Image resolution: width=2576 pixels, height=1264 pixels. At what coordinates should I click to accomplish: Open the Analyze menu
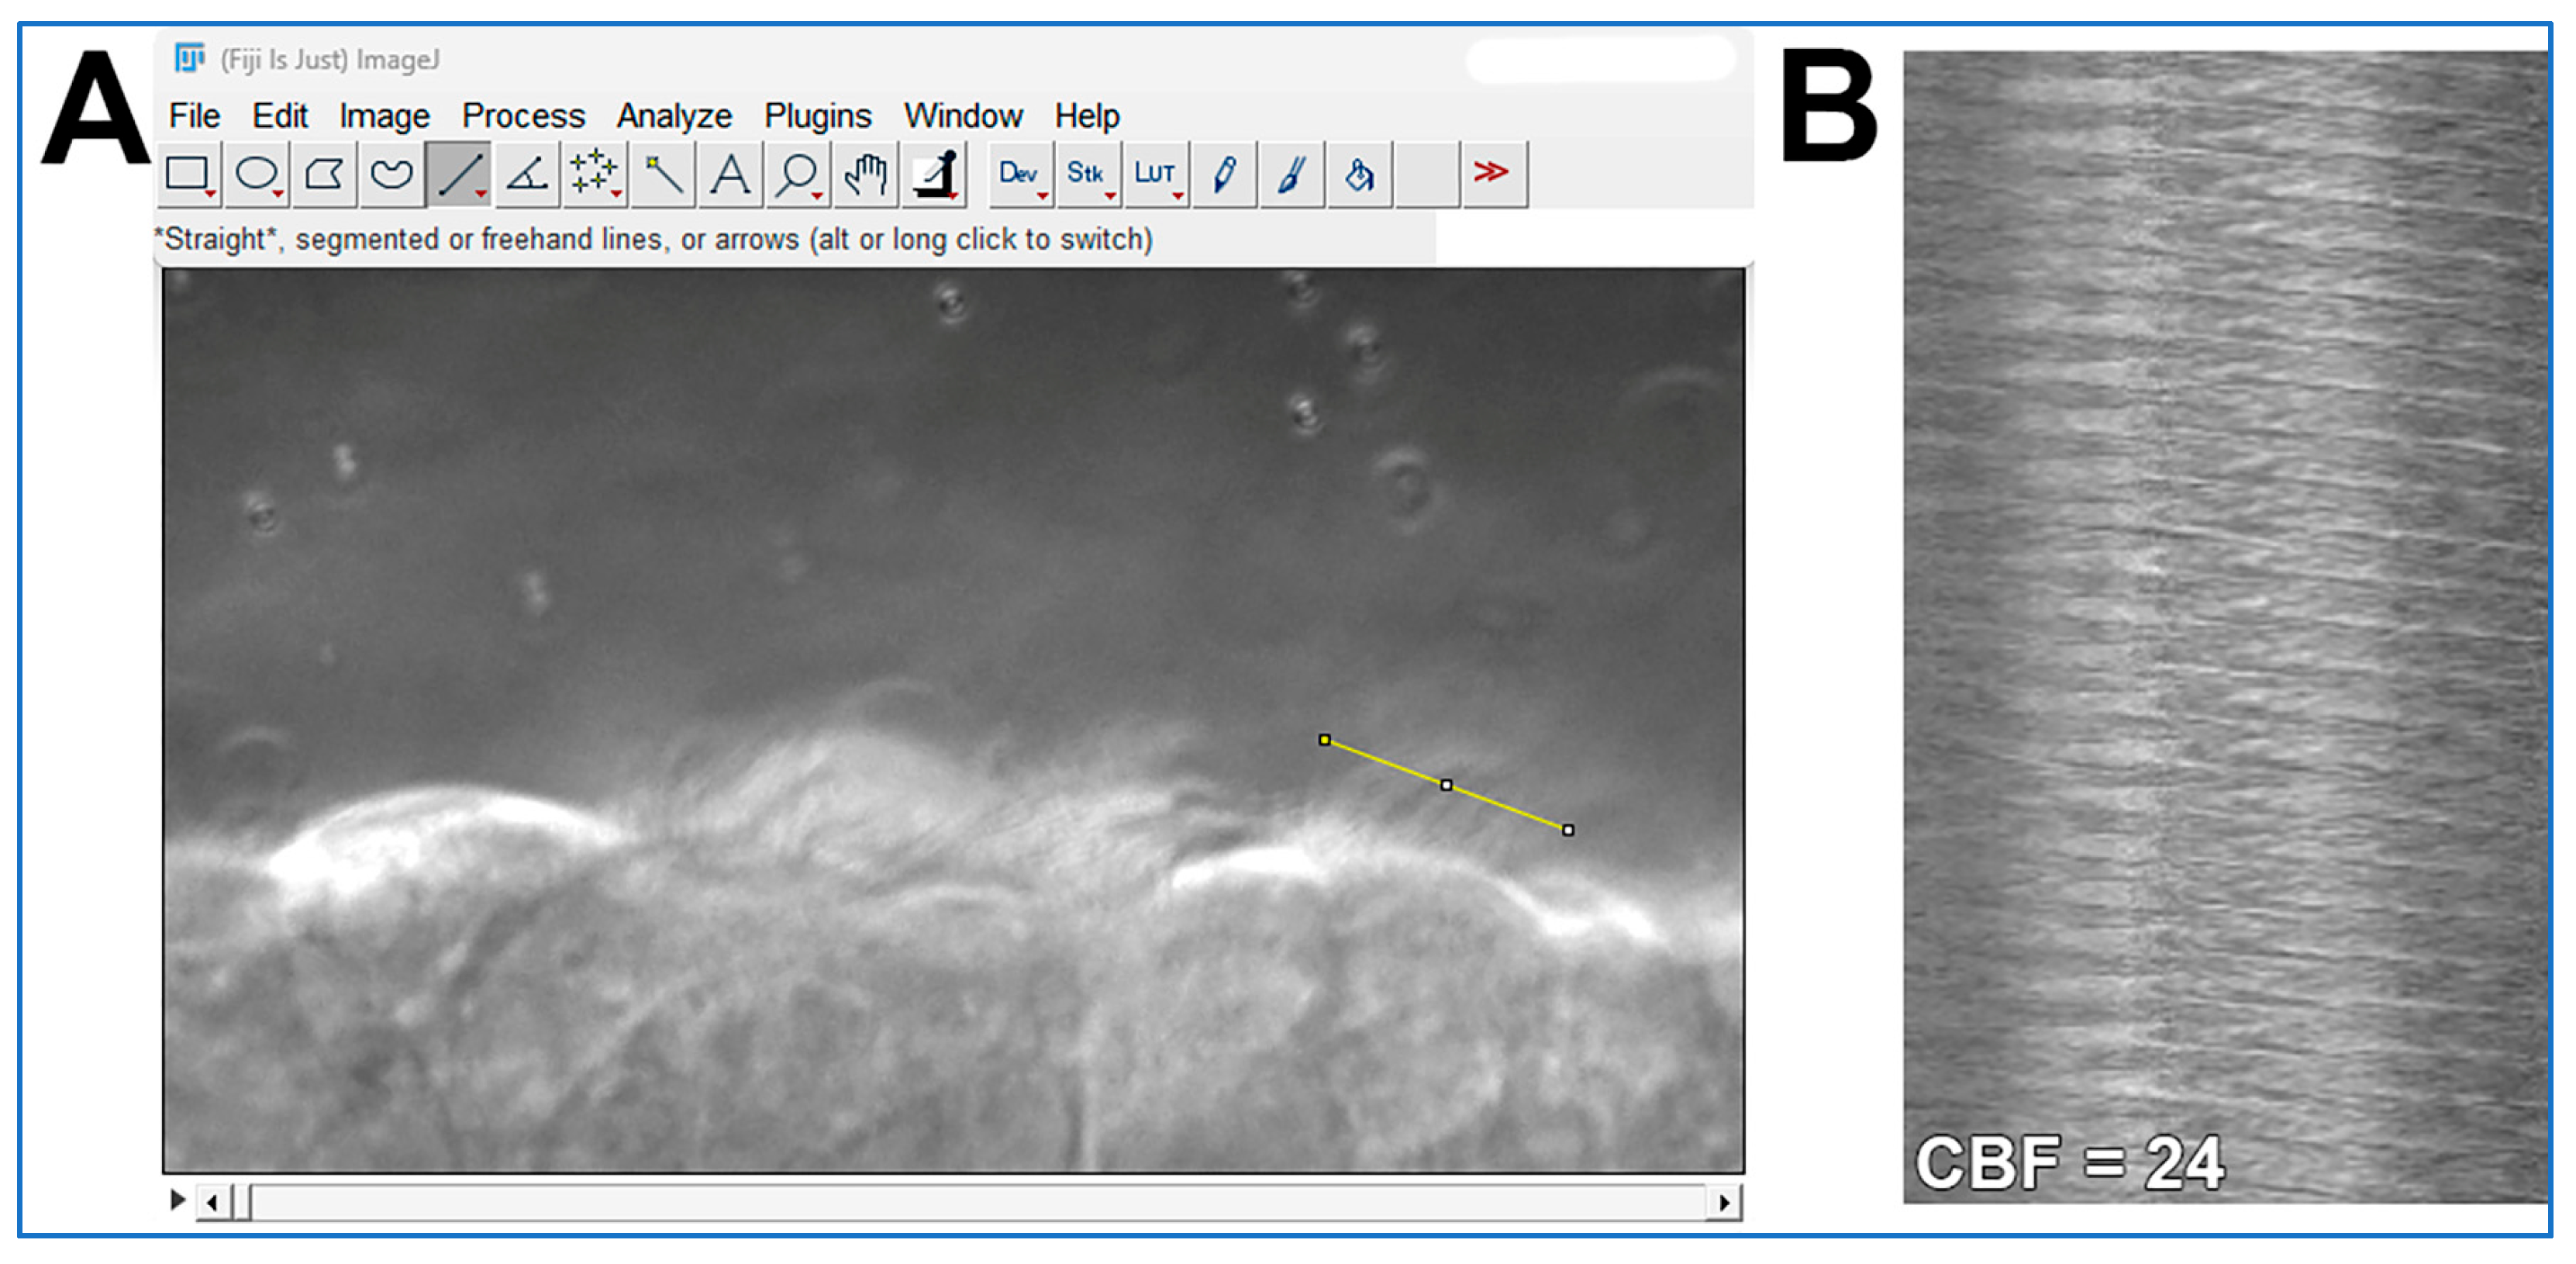pyautogui.click(x=673, y=116)
